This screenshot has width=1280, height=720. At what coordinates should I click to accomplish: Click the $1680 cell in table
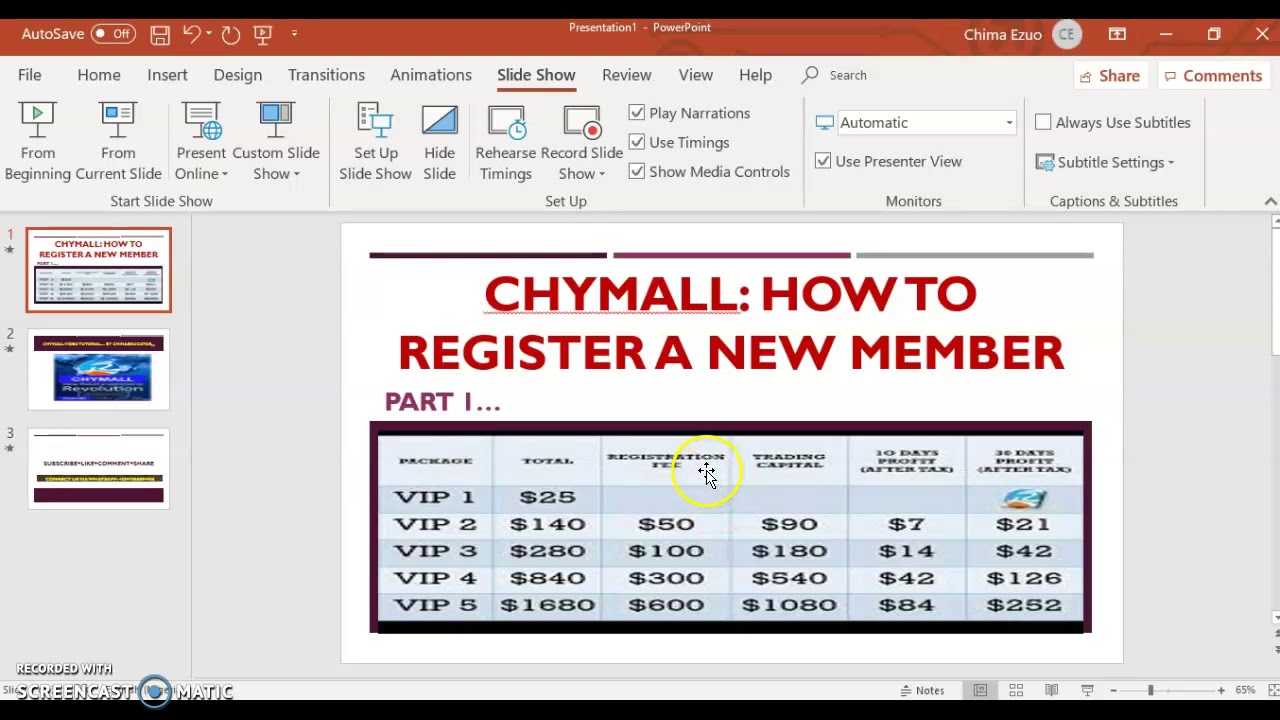pos(548,605)
